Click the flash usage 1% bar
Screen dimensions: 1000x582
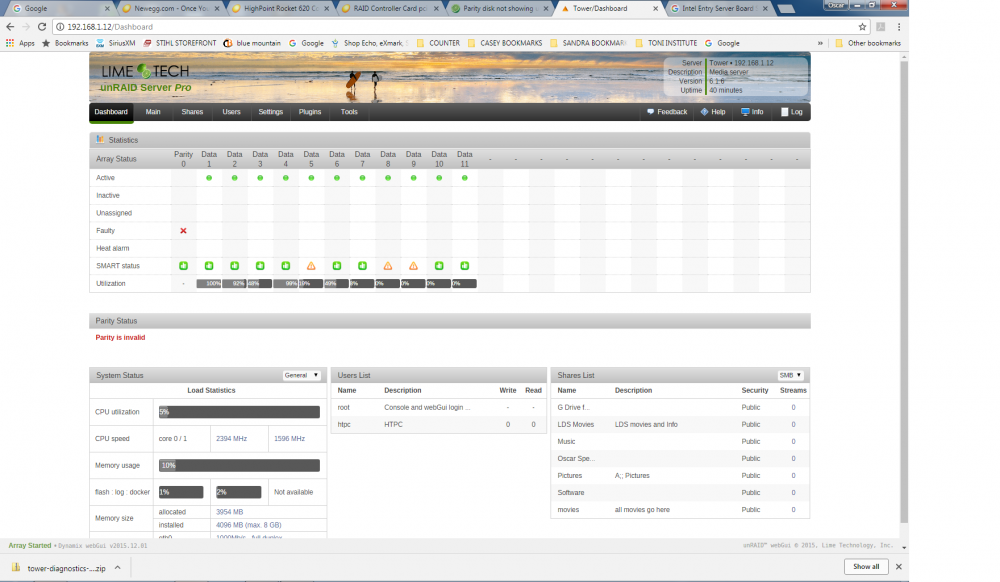click(181, 492)
